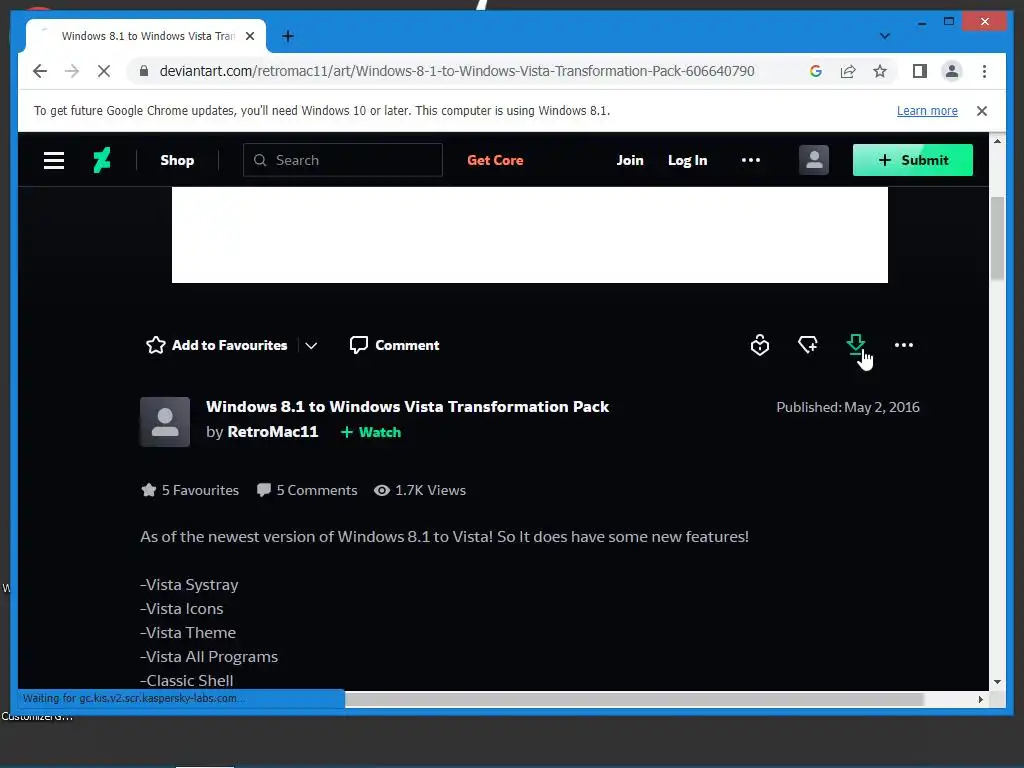Click vertical scrollbar down arrow

click(997, 682)
